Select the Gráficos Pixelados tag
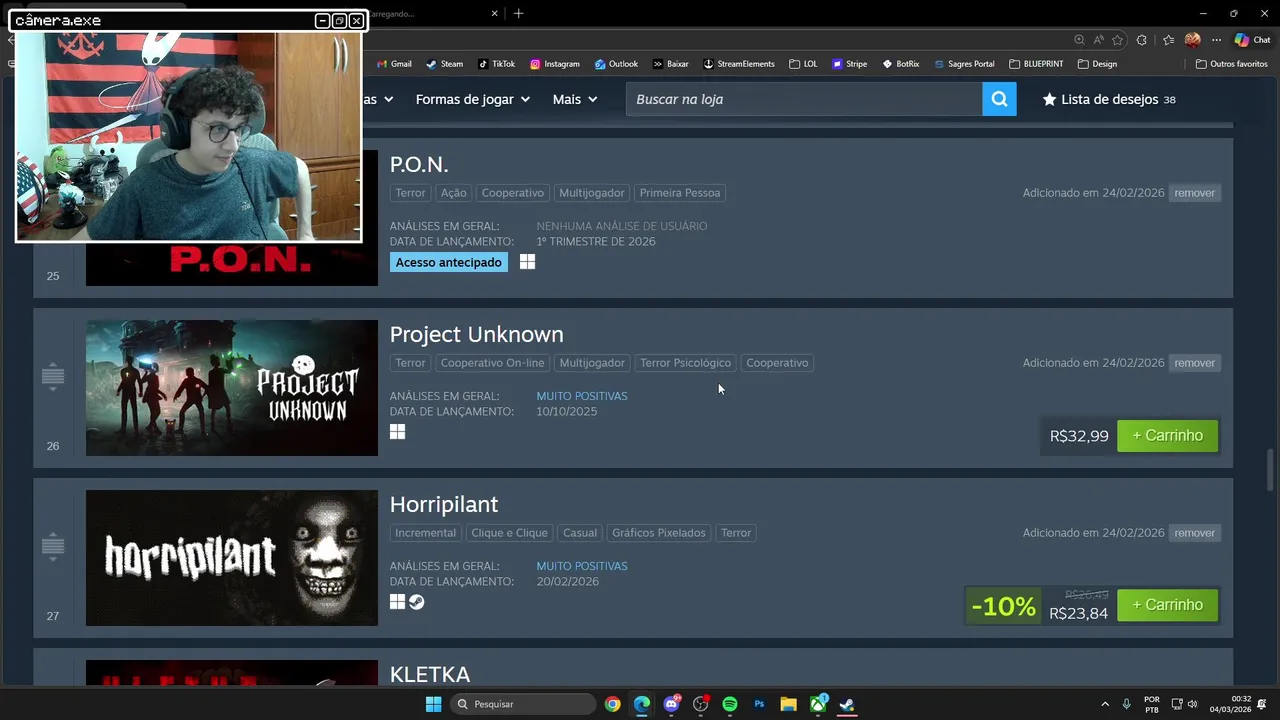The width and height of the screenshot is (1280, 720). pos(659,533)
